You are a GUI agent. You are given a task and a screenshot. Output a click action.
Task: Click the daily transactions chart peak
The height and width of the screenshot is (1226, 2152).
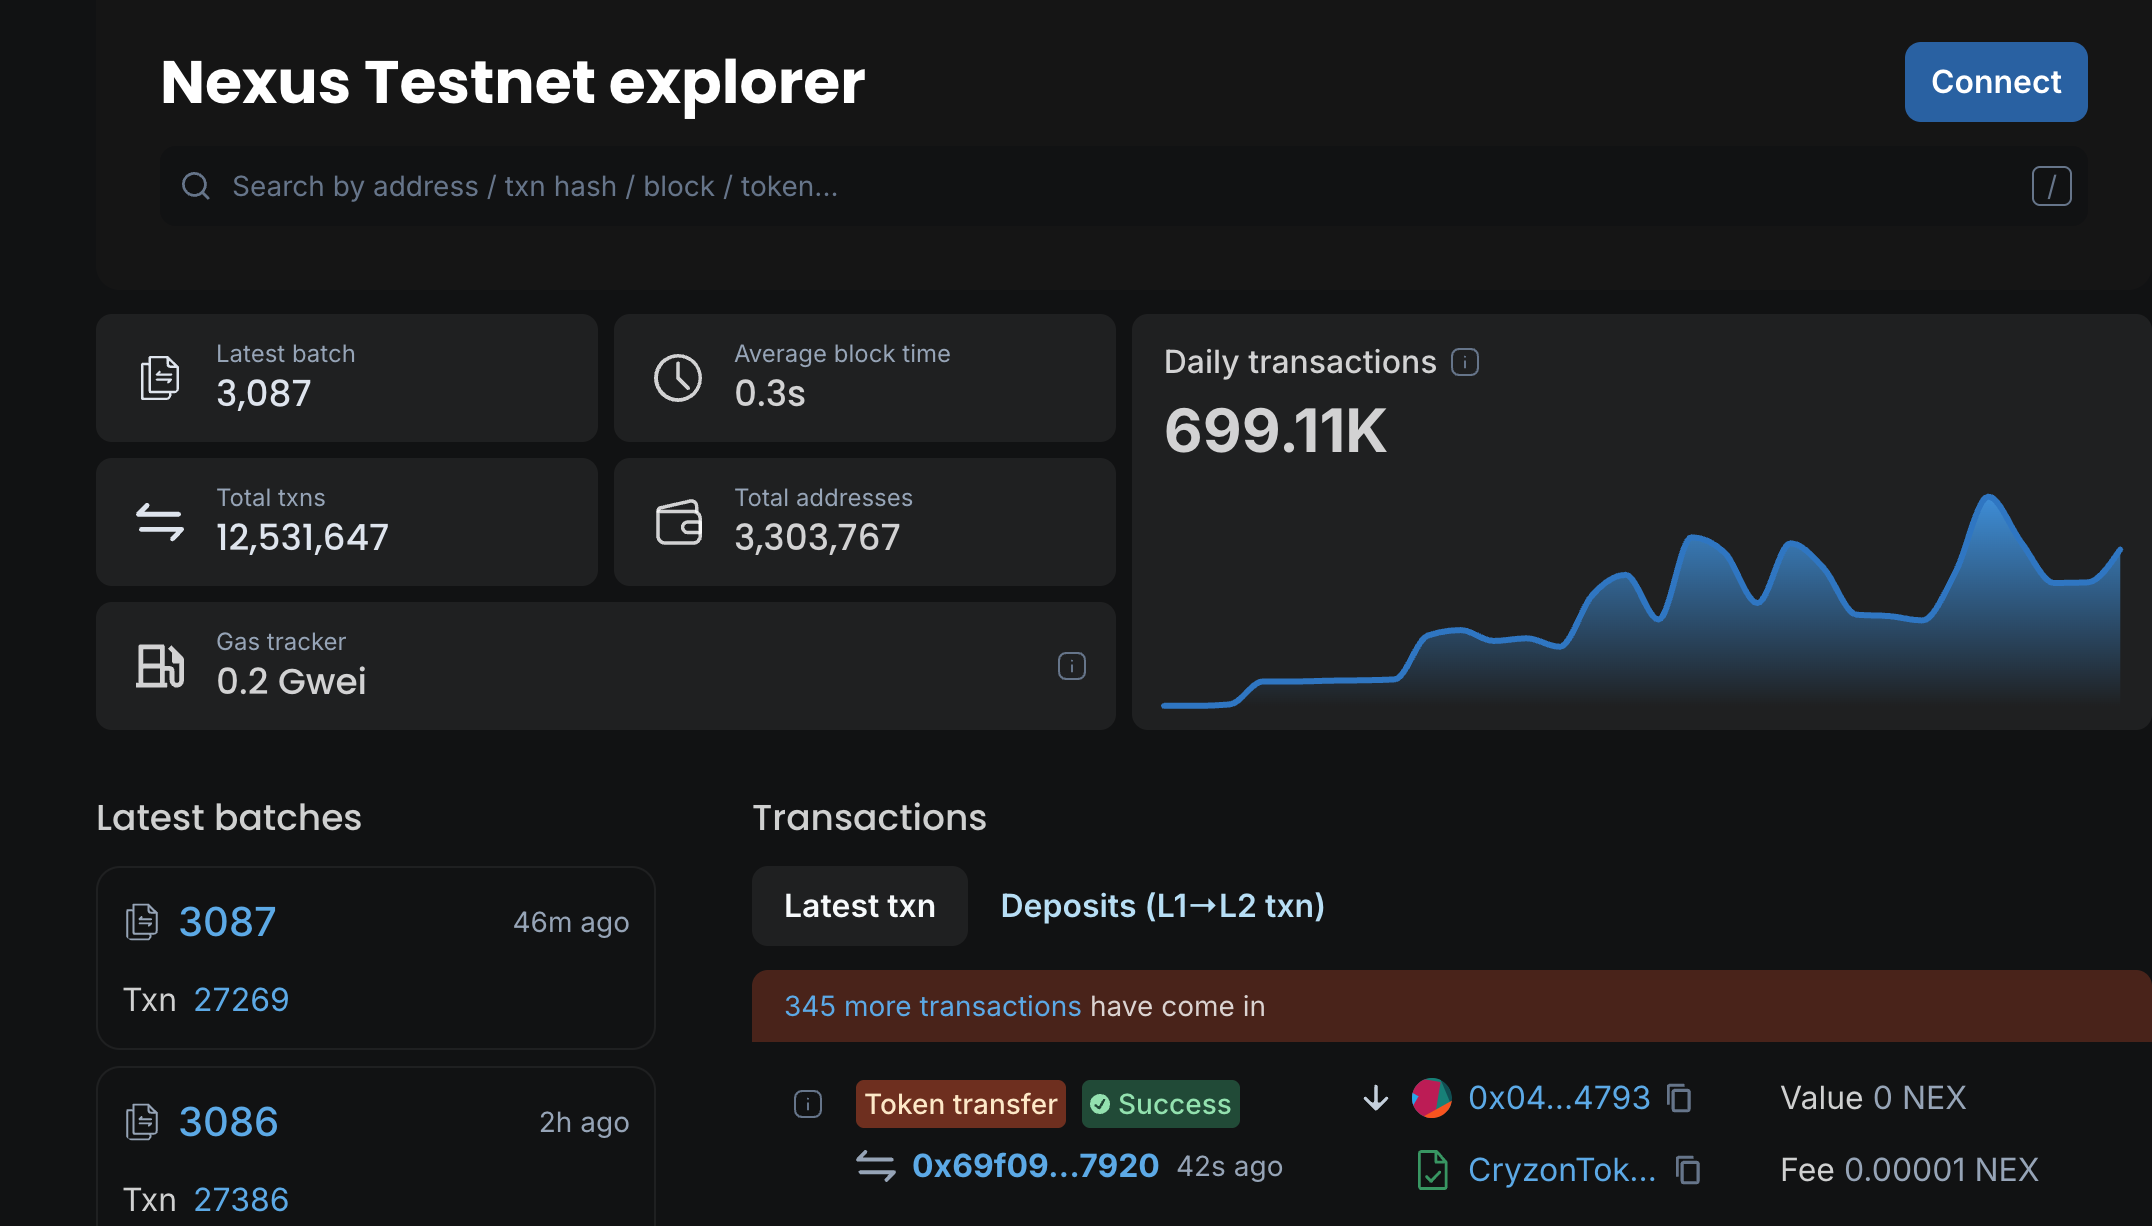pyautogui.click(x=1989, y=497)
